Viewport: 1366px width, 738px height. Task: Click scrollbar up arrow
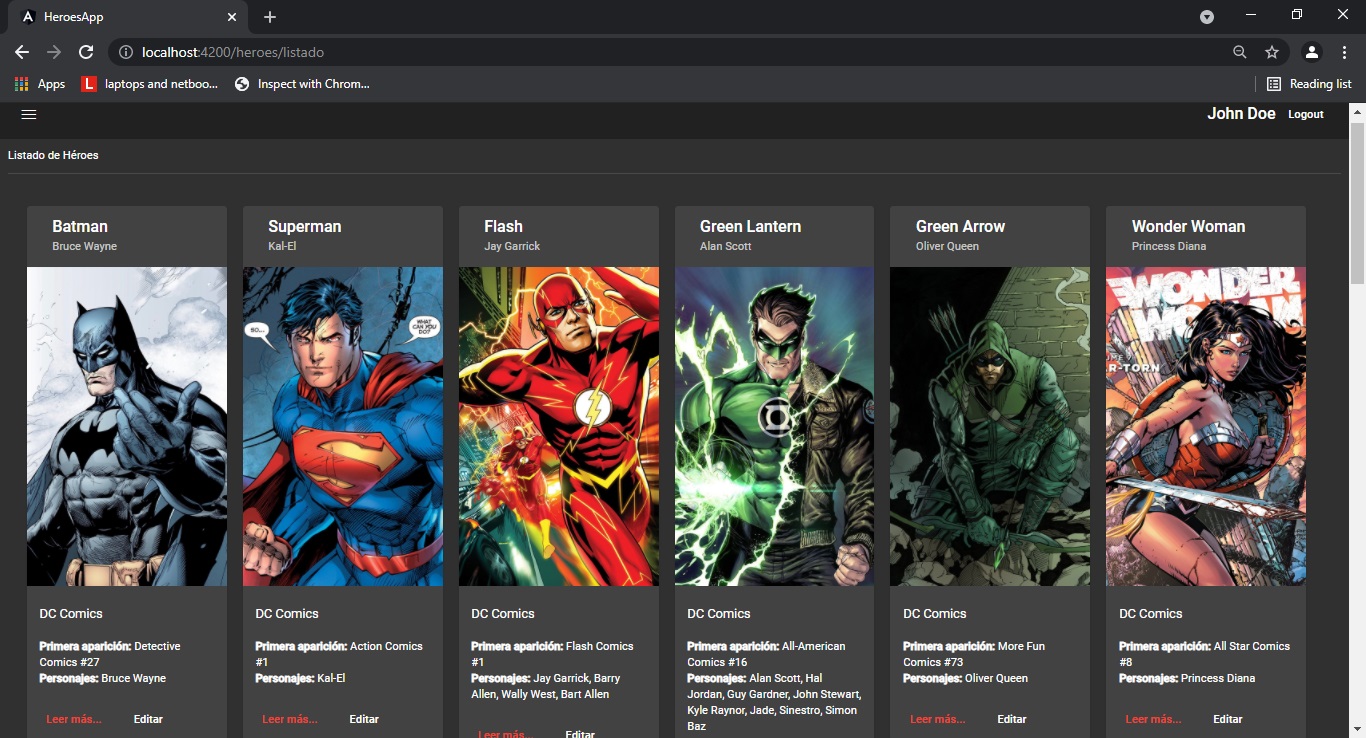(x=1357, y=111)
